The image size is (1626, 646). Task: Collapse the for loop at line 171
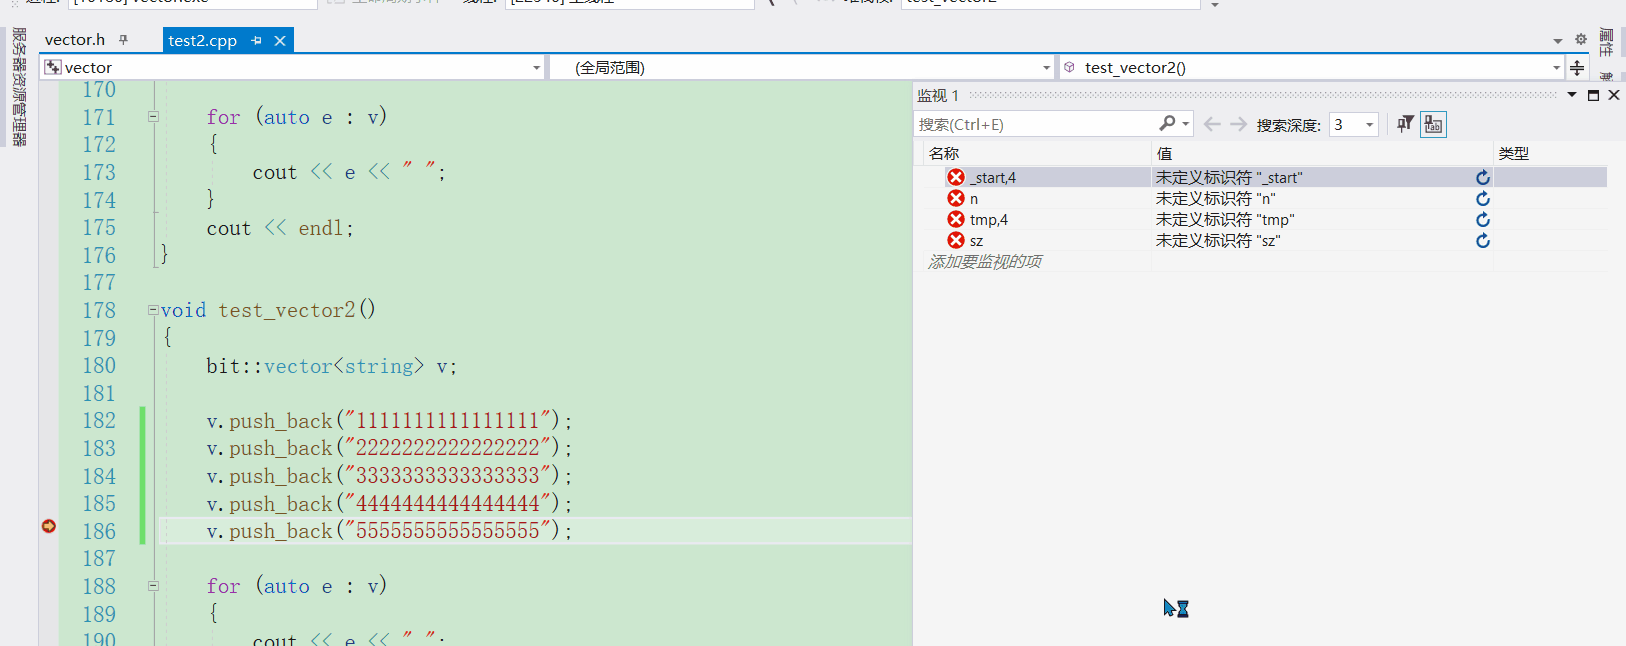tap(153, 117)
